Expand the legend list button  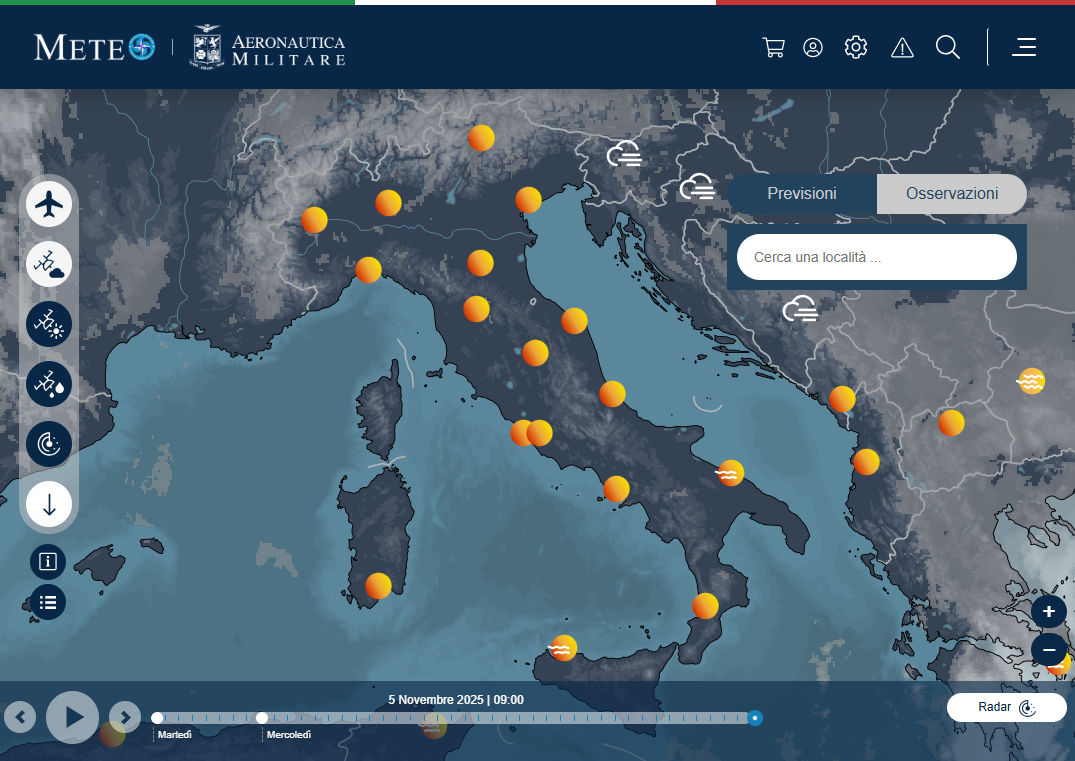48,602
